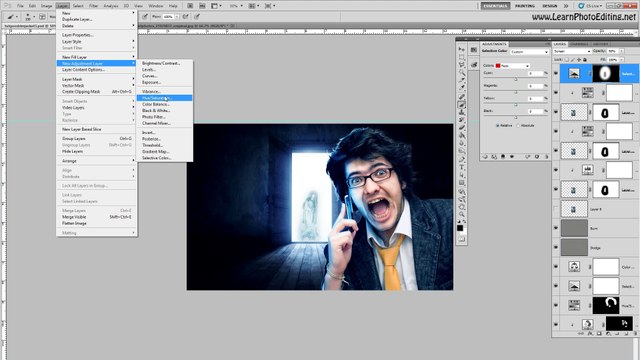The height and width of the screenshot is (360, 640).
Task: Select the Absolute radio button
Action: pyautogui.click(x=518, y=126)
